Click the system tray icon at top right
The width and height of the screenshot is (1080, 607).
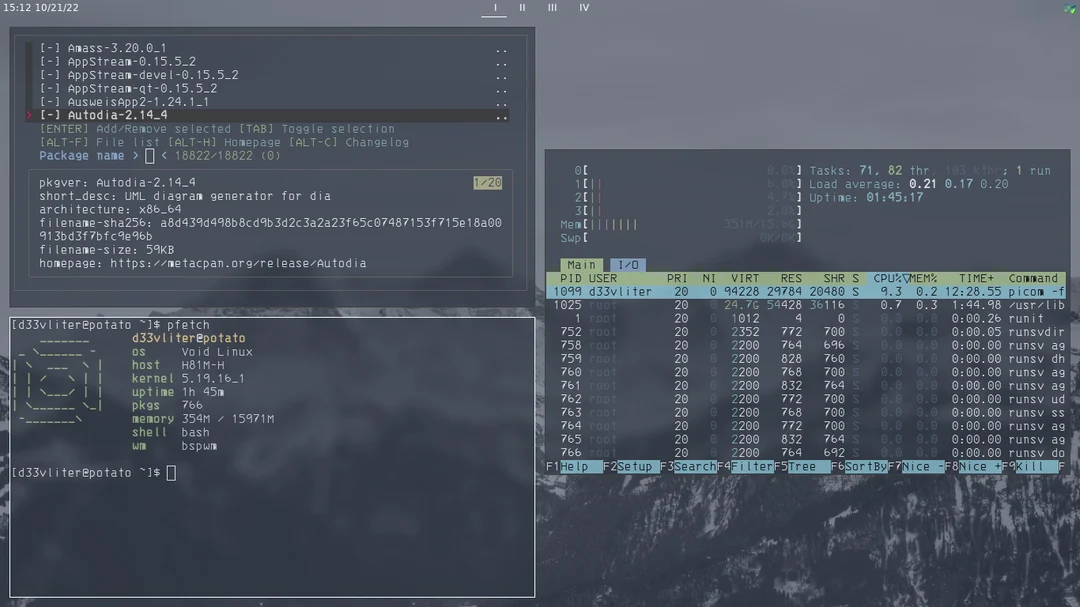coord(1068,8)
